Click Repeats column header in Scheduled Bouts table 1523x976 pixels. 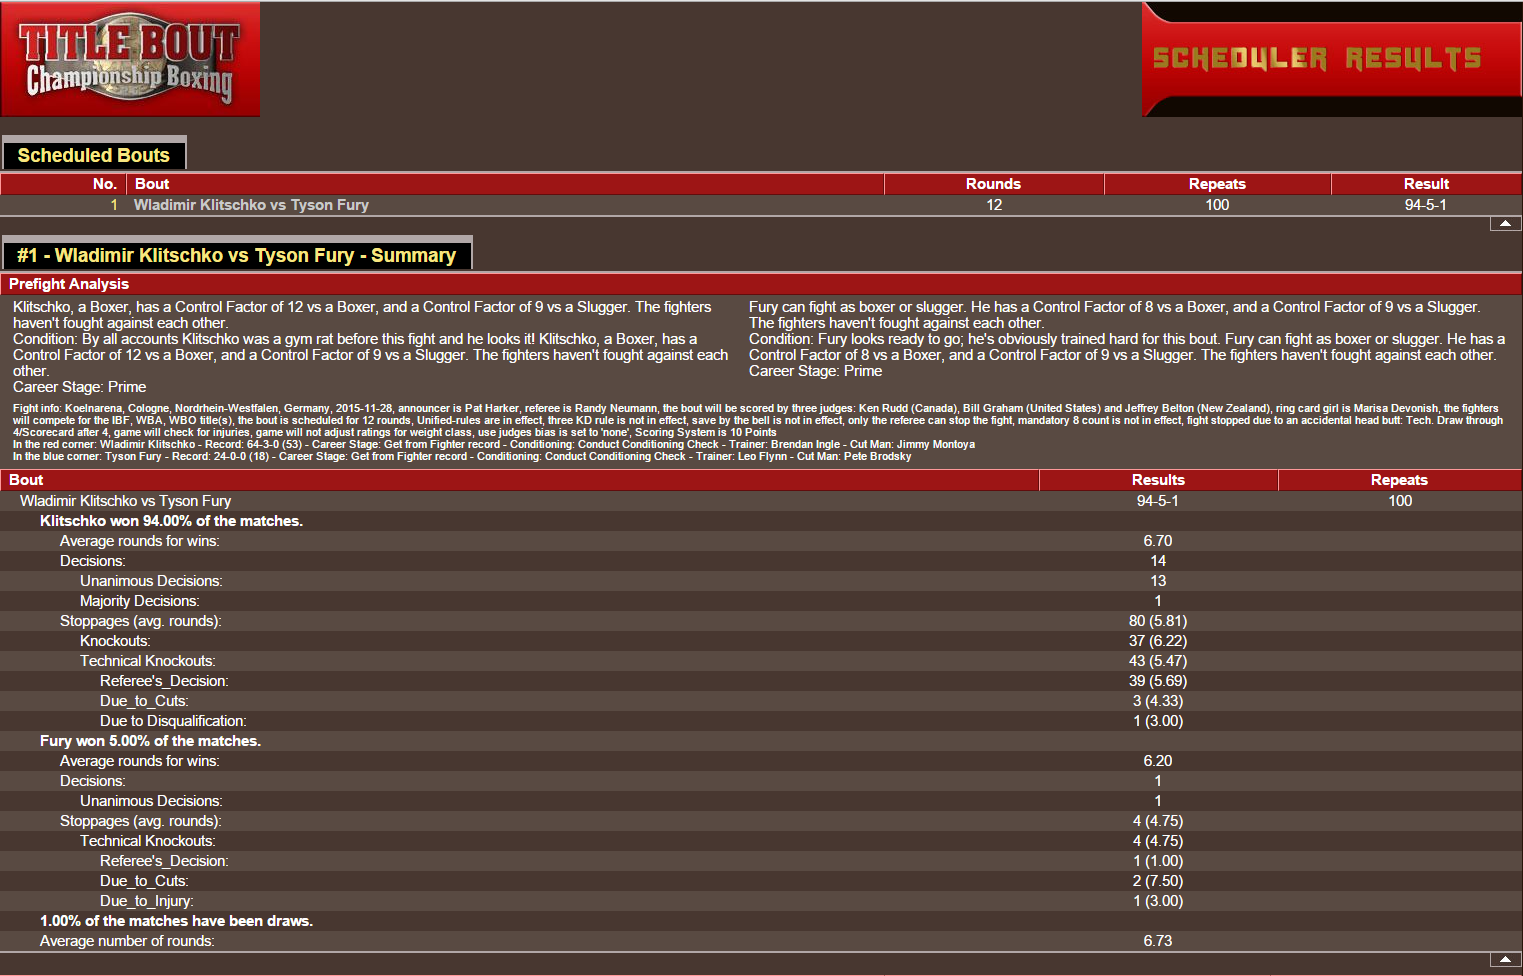[1216, 184]
